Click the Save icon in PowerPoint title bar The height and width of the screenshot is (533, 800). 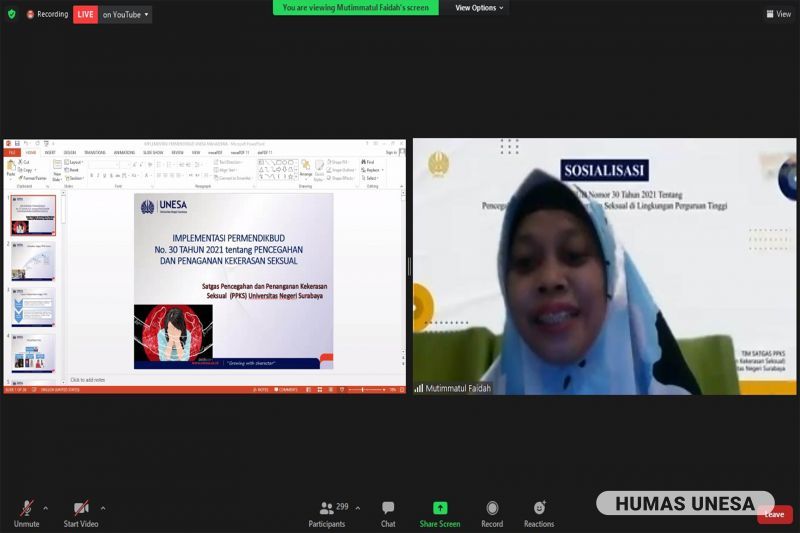[x=17, y=144]
